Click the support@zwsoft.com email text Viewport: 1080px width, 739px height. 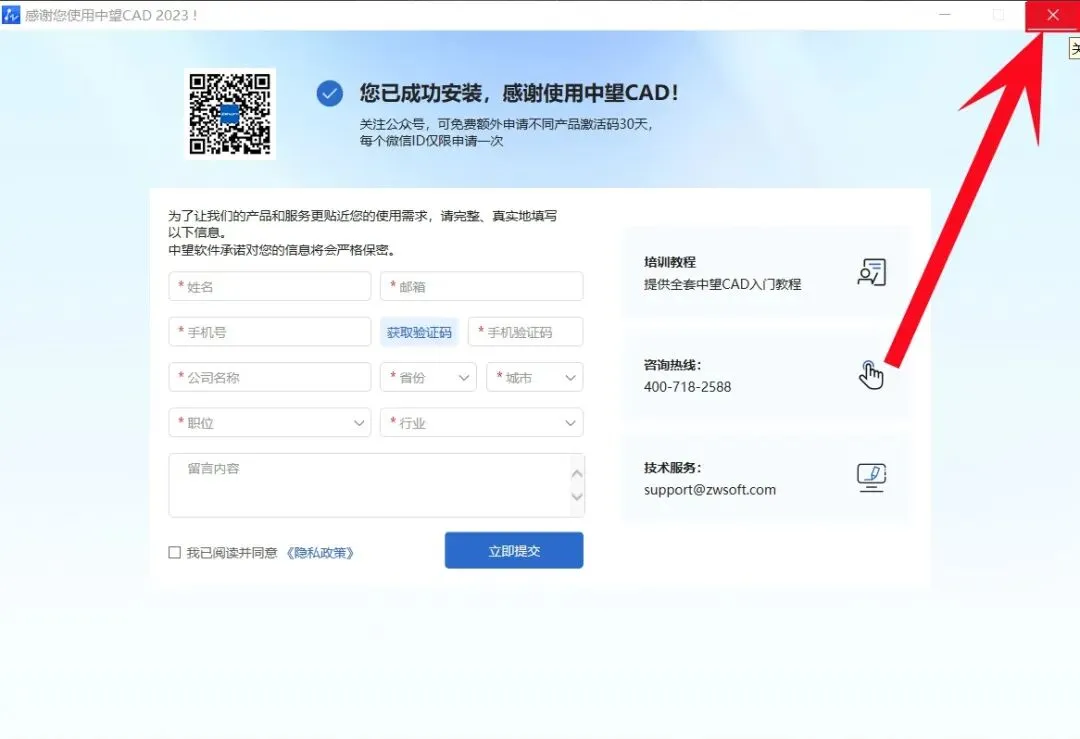(709, 490)
